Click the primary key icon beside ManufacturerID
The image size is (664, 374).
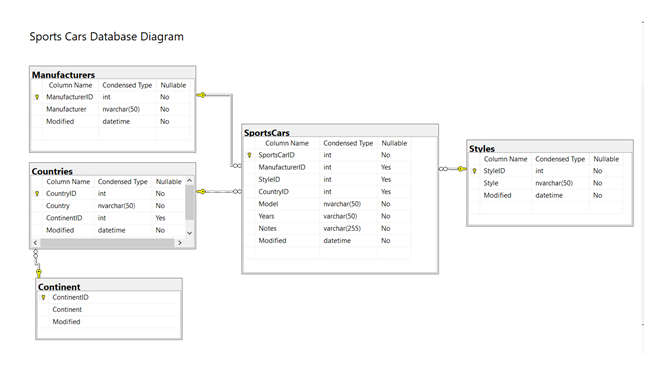(x=37, y=97)
